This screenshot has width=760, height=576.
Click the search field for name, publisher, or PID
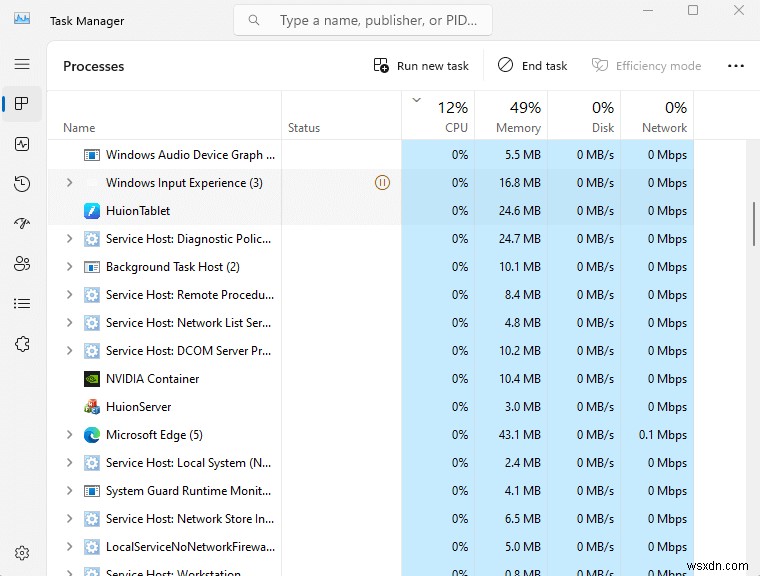tap(363, 20)
